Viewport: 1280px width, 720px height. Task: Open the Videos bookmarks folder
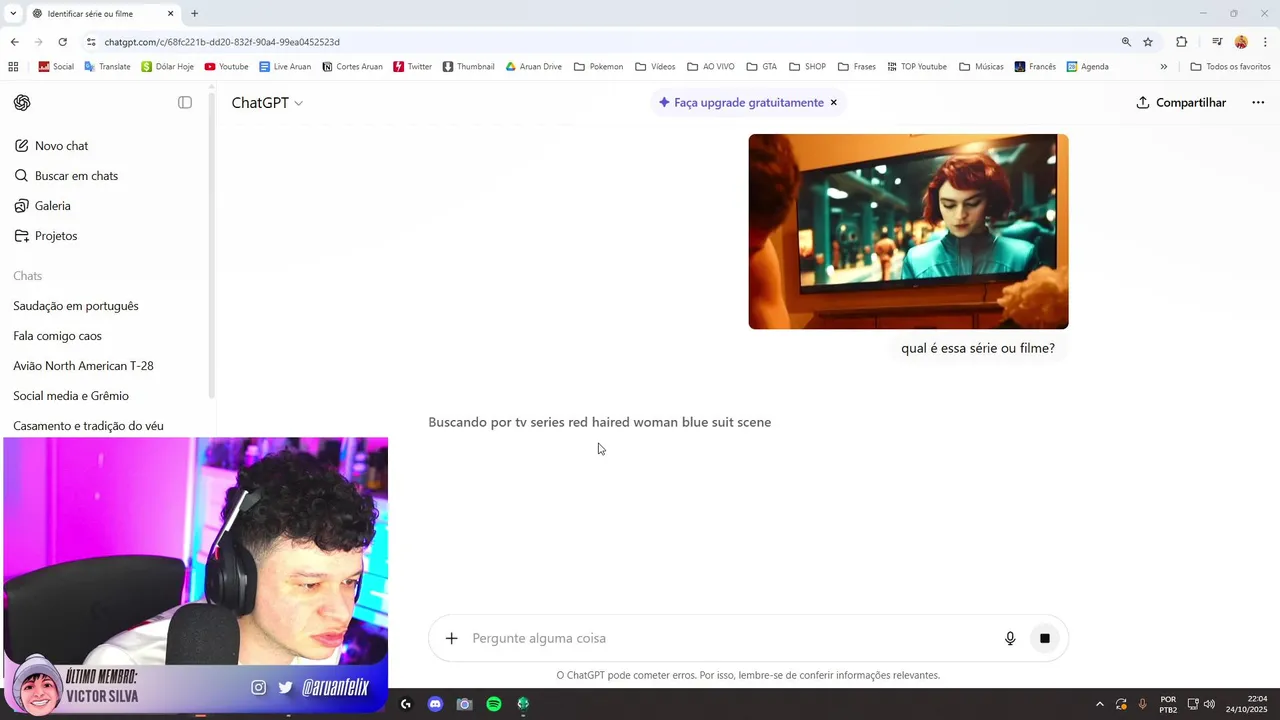pyautogui.click(x=655, y=67)
